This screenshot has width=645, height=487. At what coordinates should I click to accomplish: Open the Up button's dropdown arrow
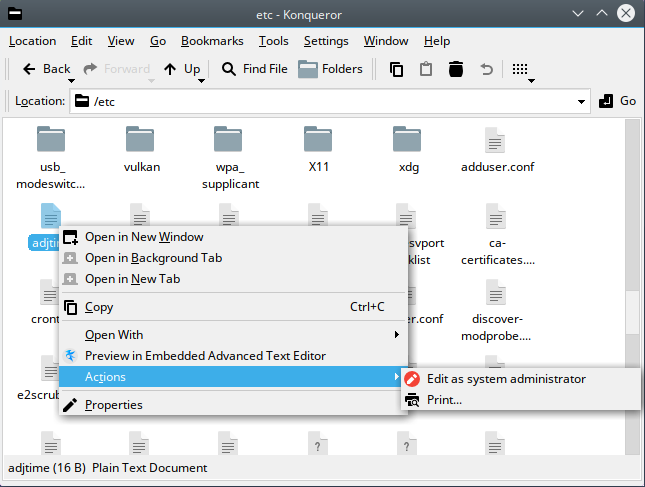(201, 81)
